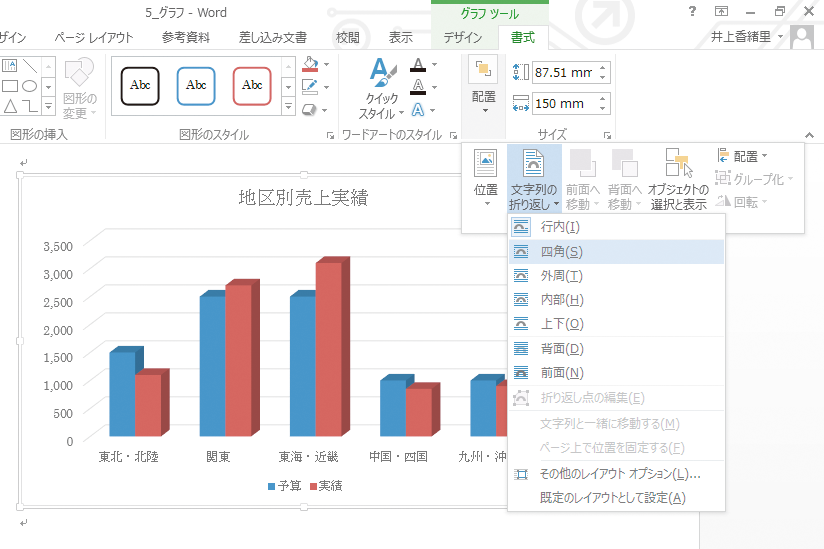Open the text effects dropdown arrow
The height and width of the screenshot is (549, 824).
coord(432,110)
